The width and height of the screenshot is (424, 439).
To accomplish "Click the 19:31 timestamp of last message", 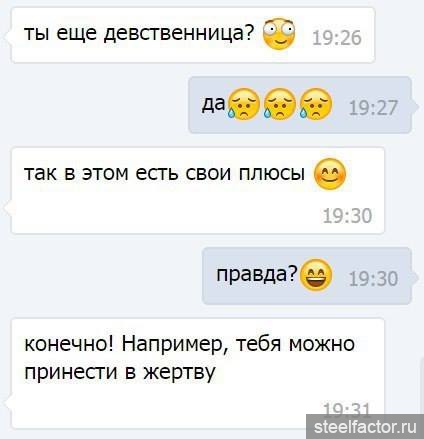I will pyautogui.click(x=347, y=409).
